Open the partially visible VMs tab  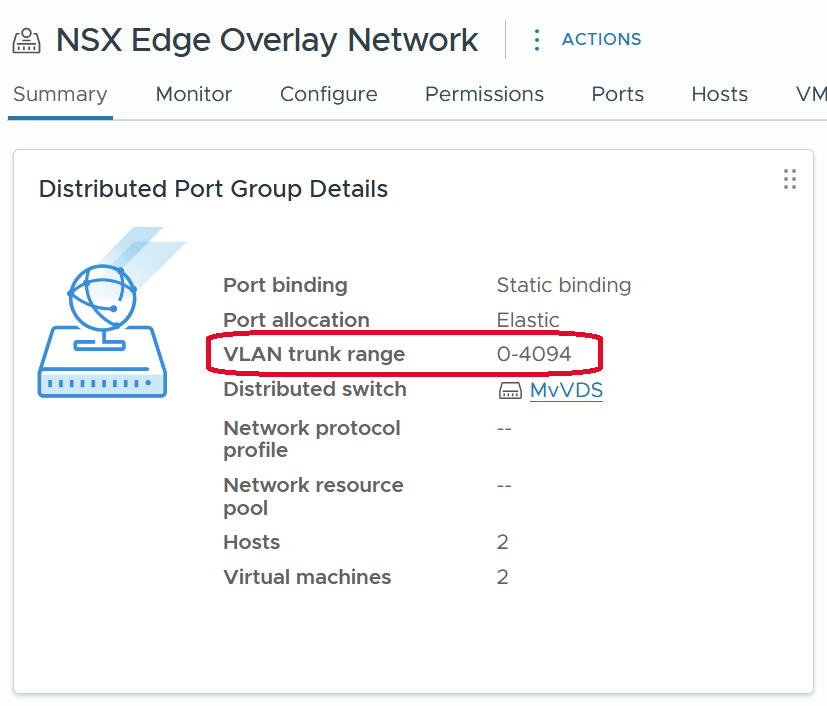coord(810,94)
